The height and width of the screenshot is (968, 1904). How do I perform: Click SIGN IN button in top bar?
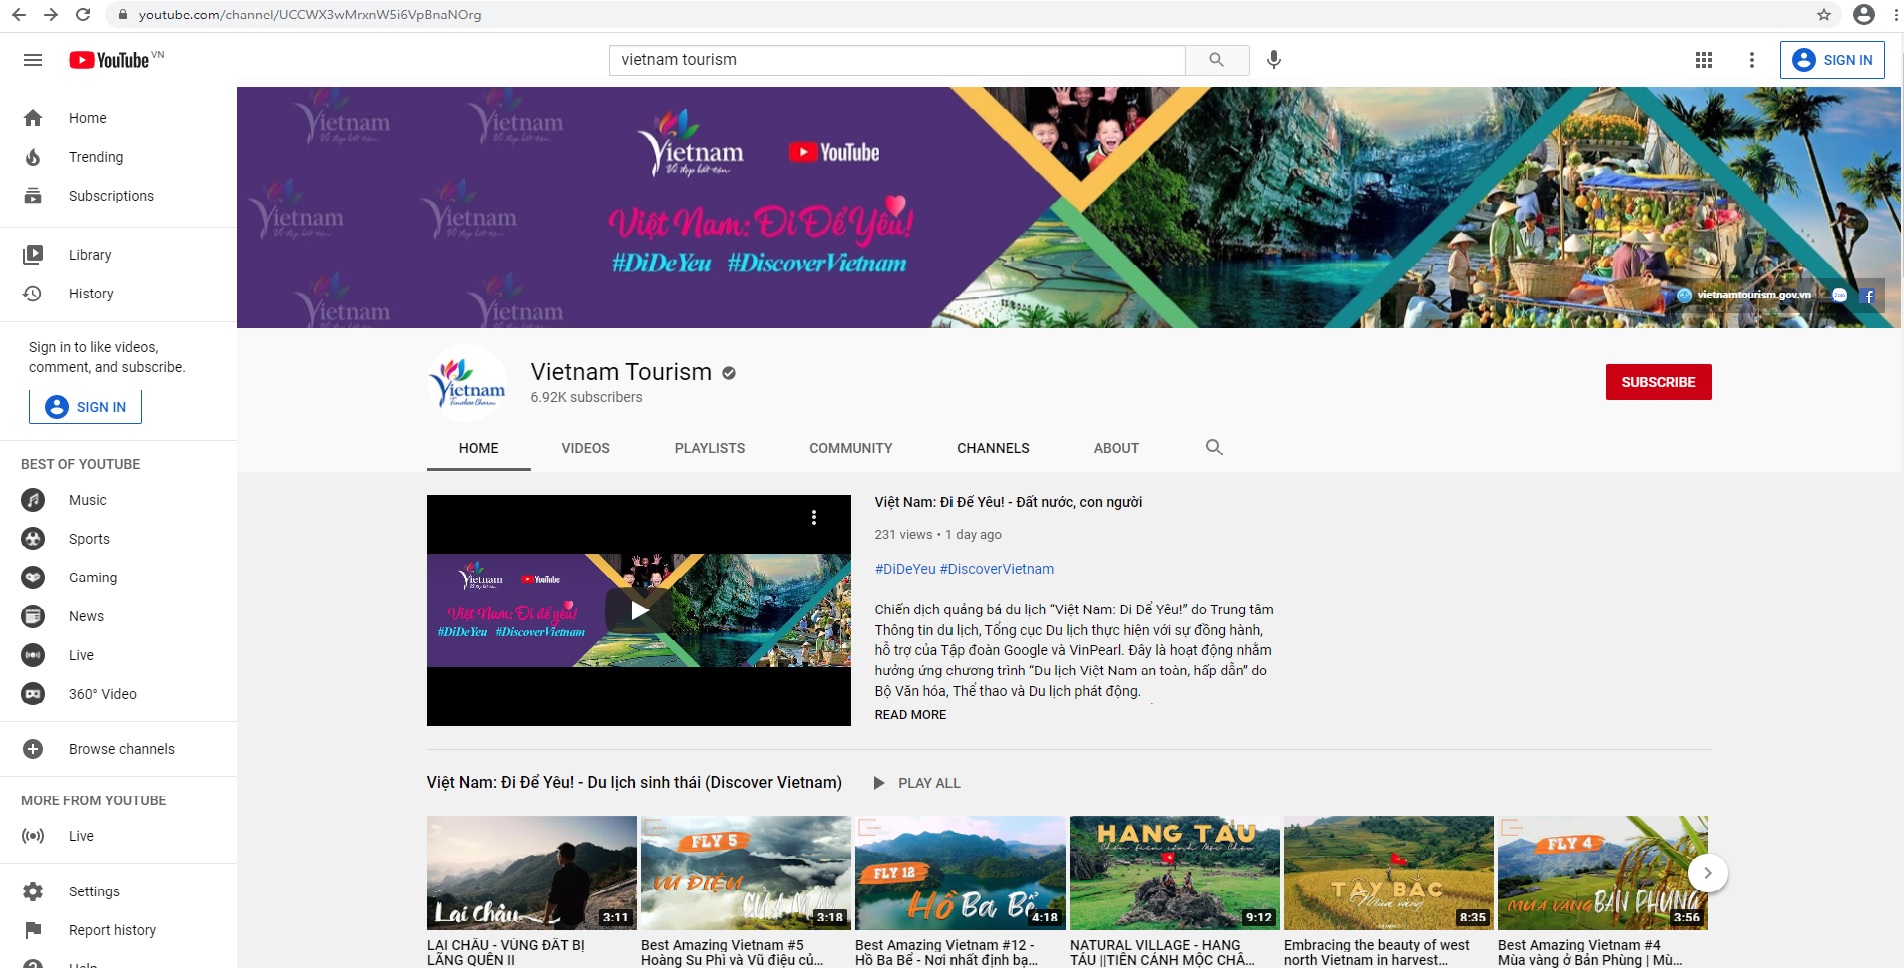coord(1832,60)
